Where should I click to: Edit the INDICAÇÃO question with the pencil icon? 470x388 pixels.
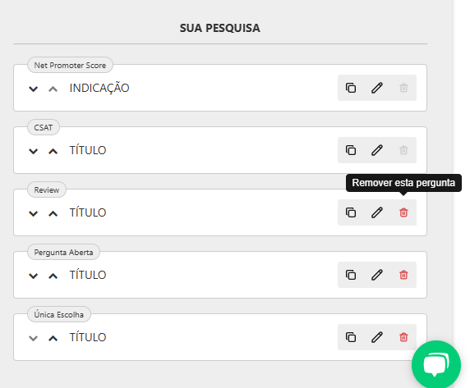[x=377, y=88]
